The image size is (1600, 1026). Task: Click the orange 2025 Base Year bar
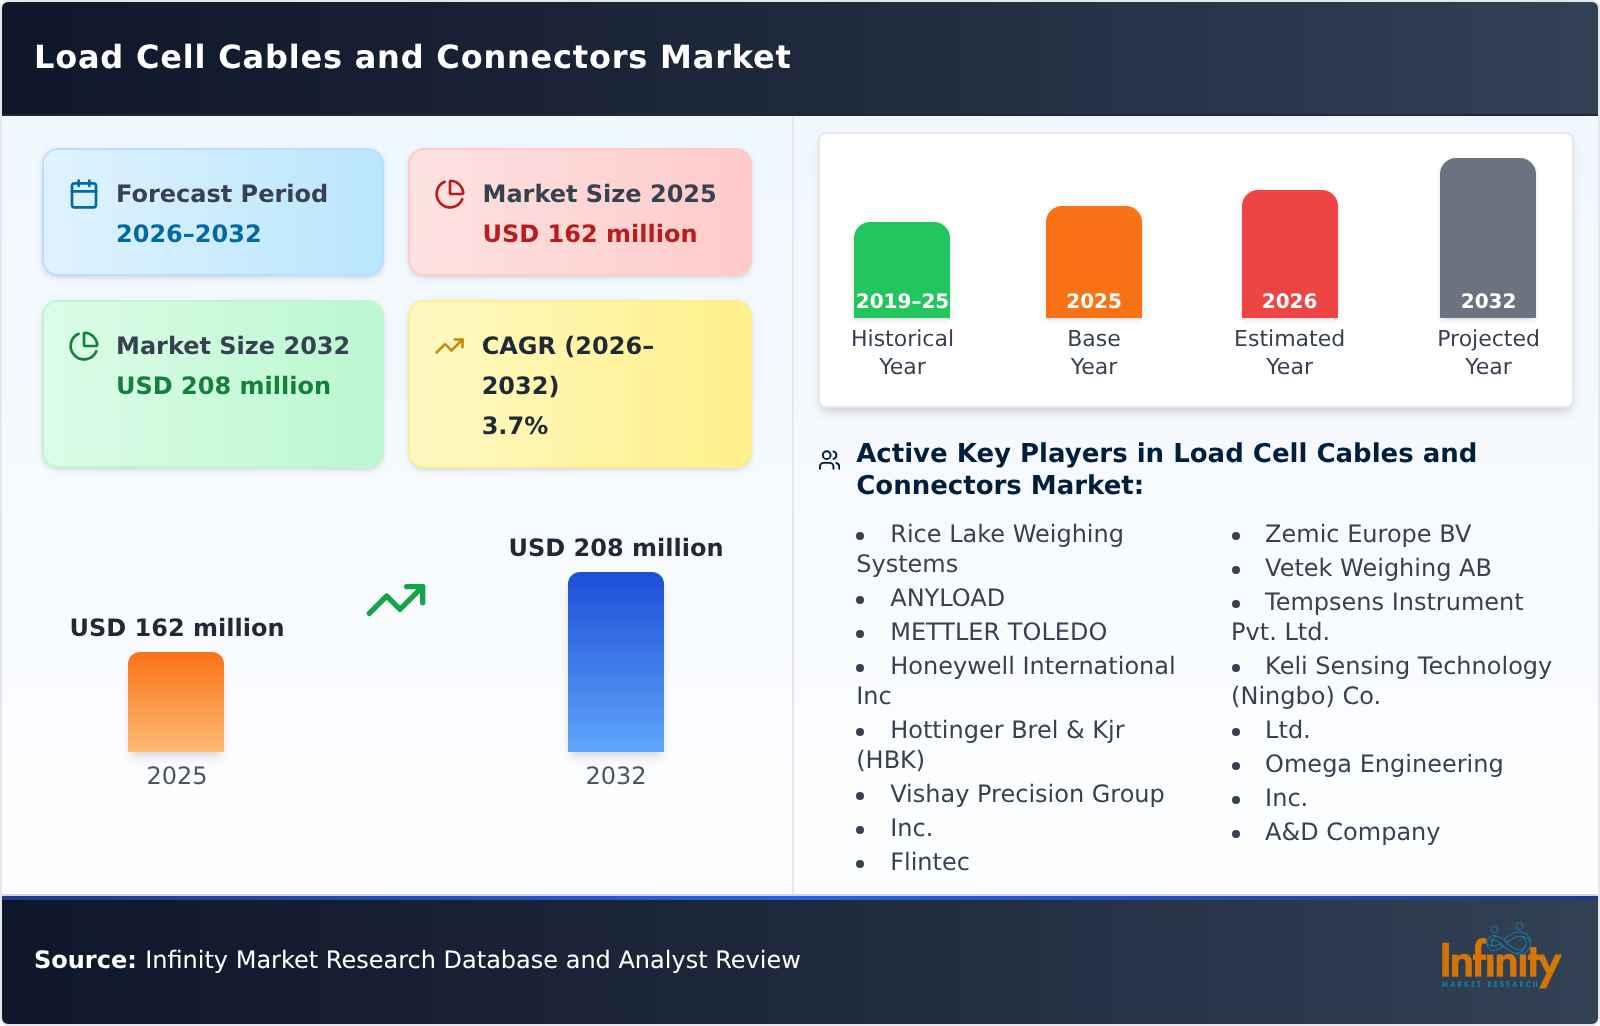[x=1094, y=262]
